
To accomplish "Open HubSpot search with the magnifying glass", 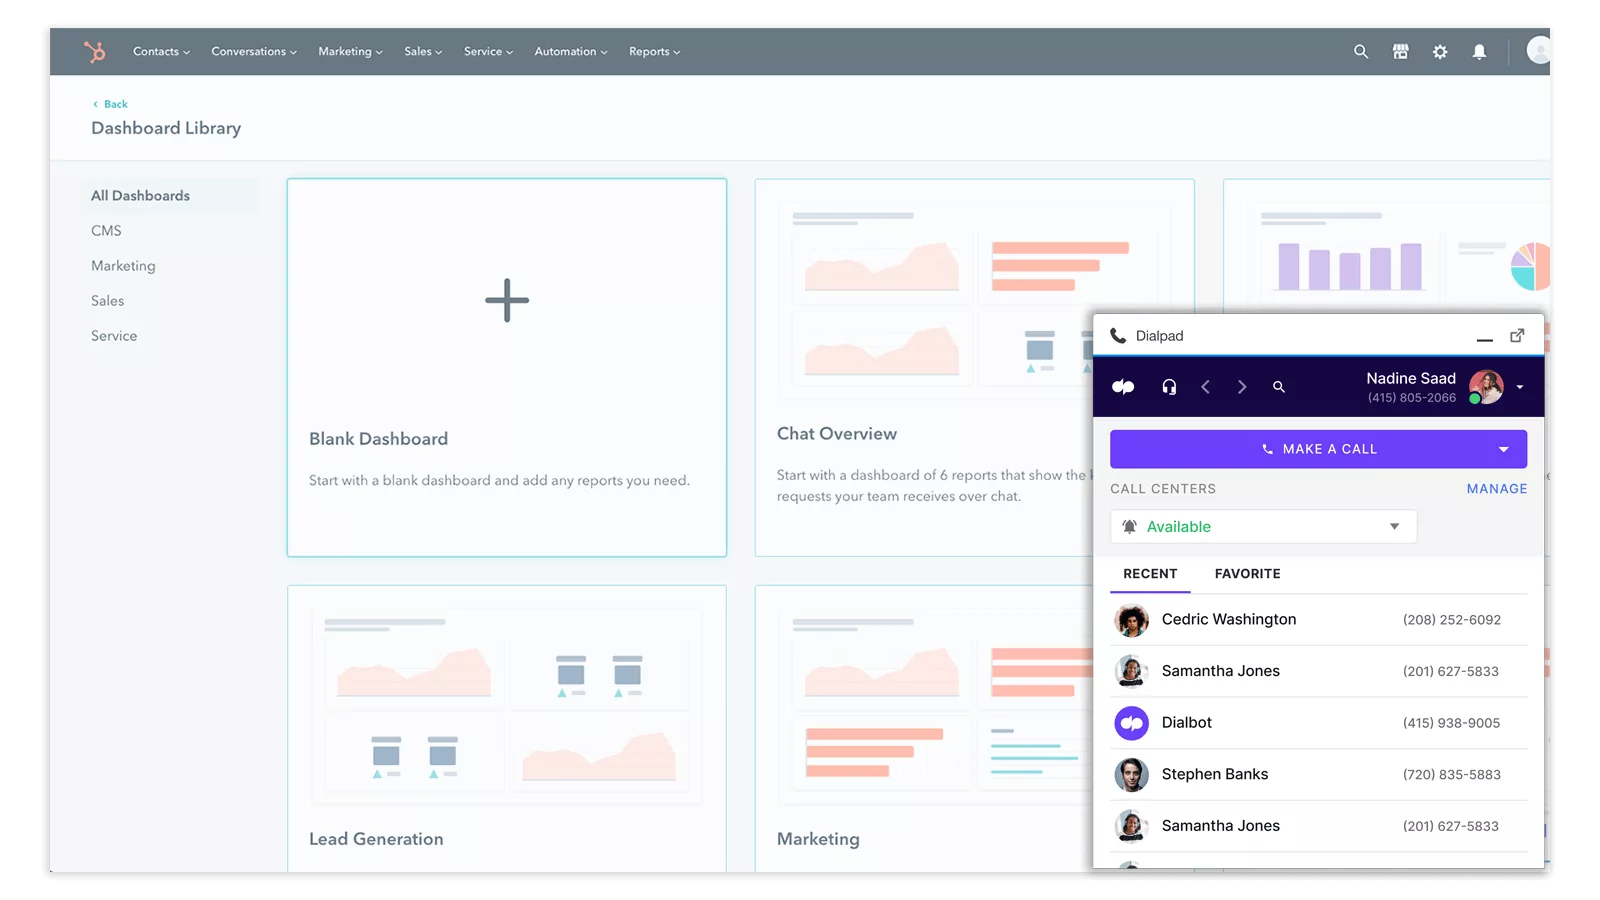I will [1360, 51].
